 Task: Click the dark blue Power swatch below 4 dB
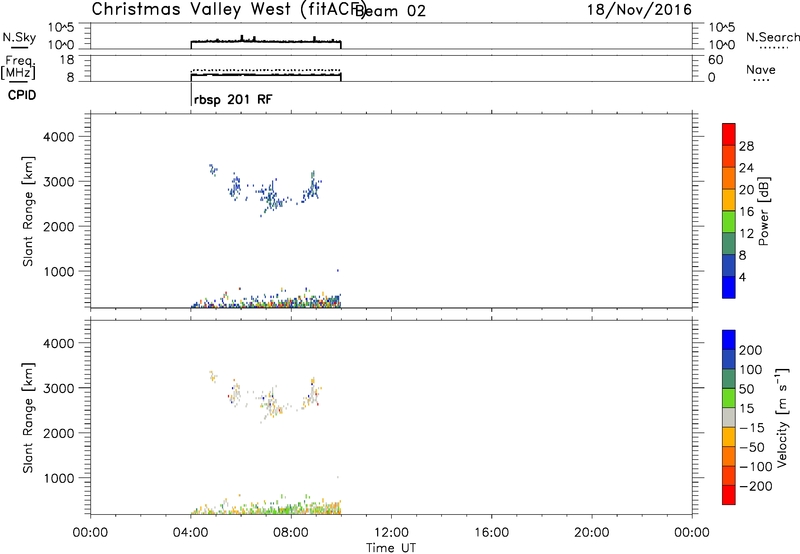729,287
